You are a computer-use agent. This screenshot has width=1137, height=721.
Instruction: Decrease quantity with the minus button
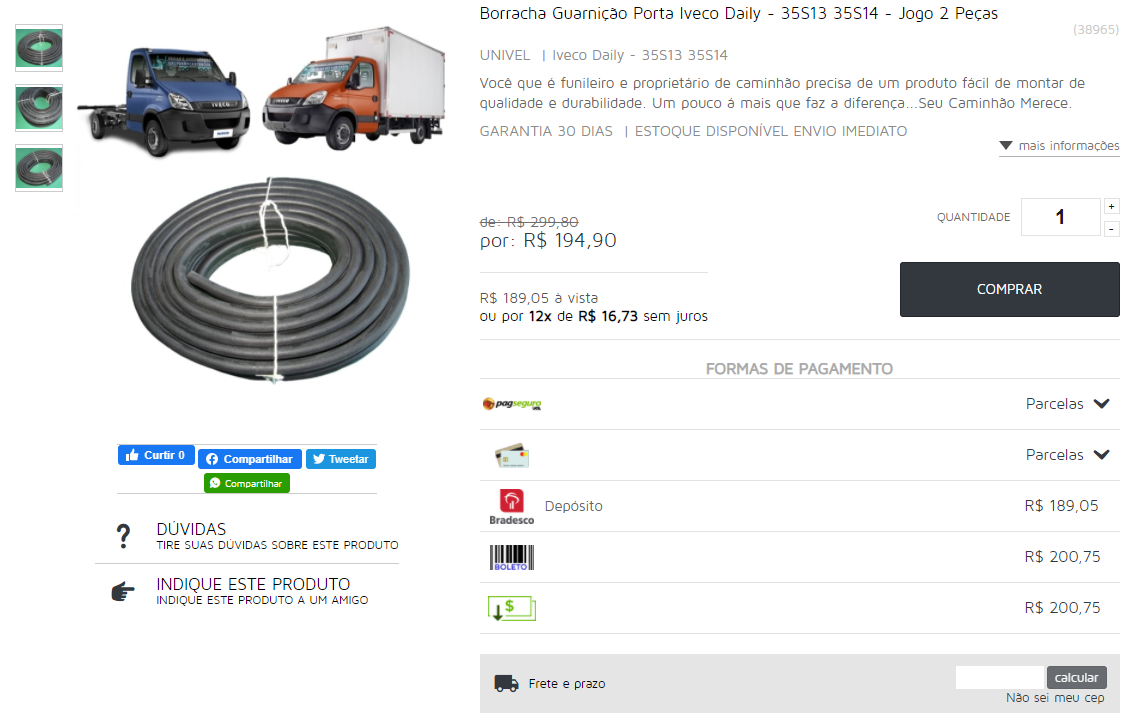(x=1112, y=229)
